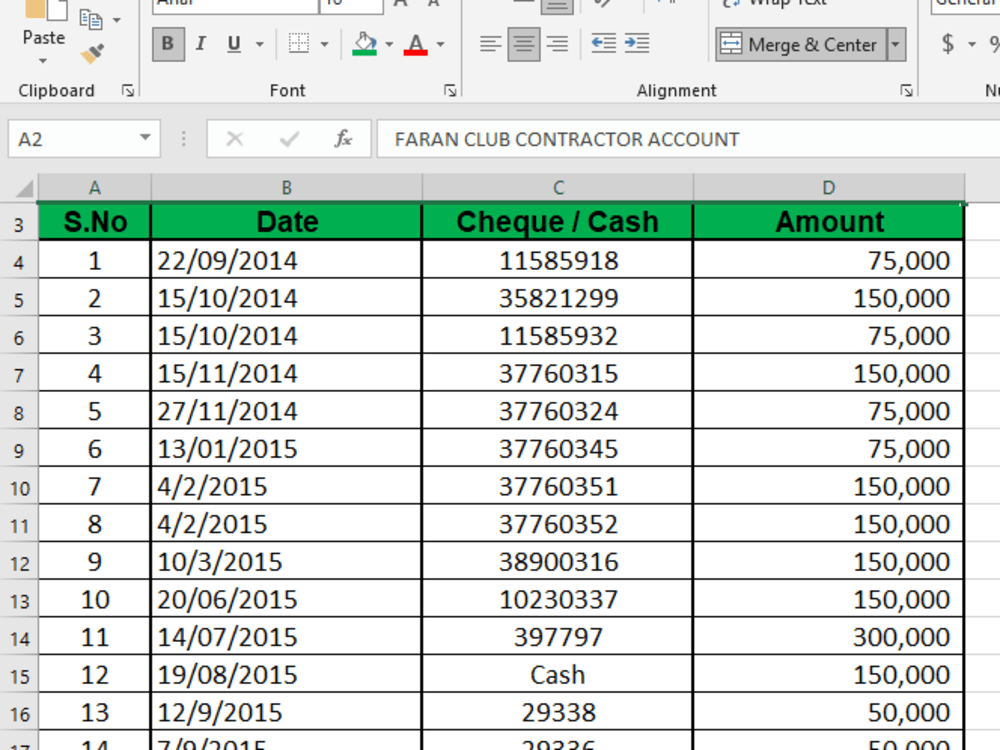Select cell with date 22/09/2014
Viewport: 1000px width, 750px height.
pyautogui.click(x=287, y=261)
